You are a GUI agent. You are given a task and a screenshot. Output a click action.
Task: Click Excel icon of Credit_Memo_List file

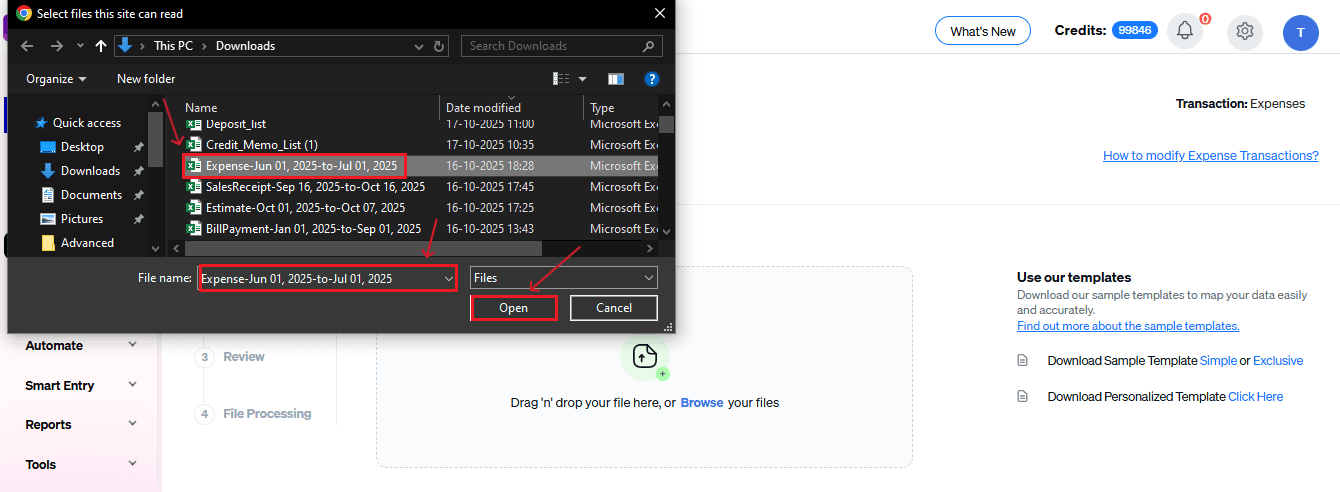pos(195,145)
